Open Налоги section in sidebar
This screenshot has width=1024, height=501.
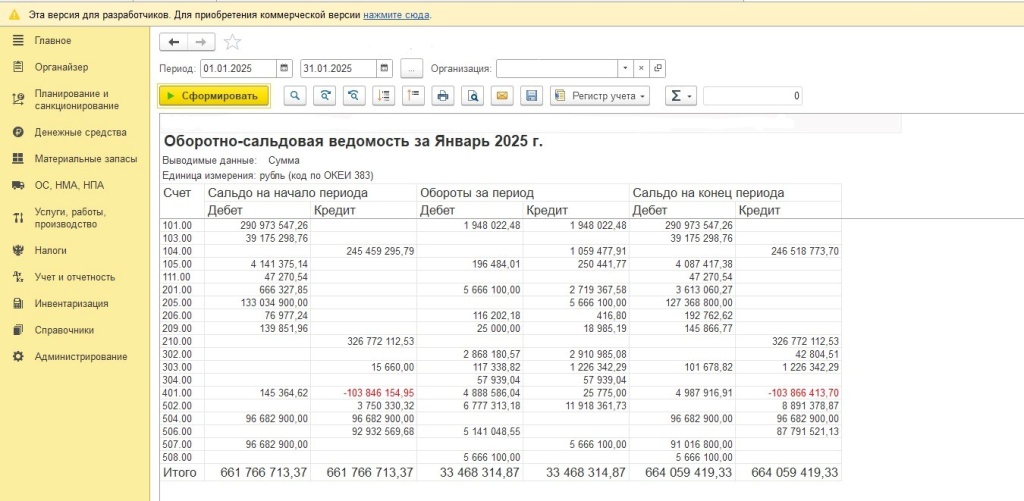50,250
